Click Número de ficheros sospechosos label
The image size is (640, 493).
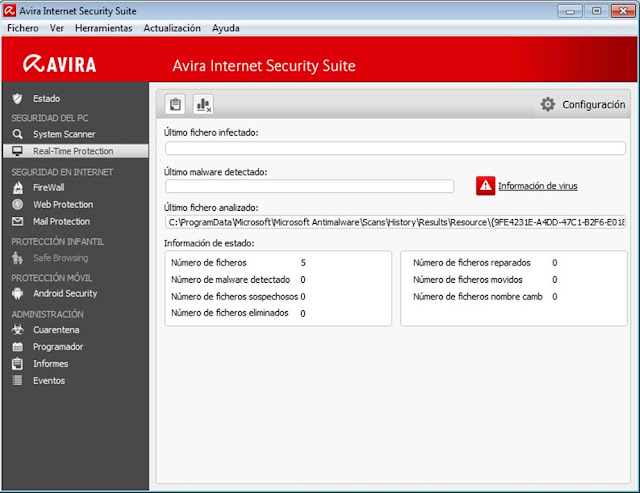point(234,297)
